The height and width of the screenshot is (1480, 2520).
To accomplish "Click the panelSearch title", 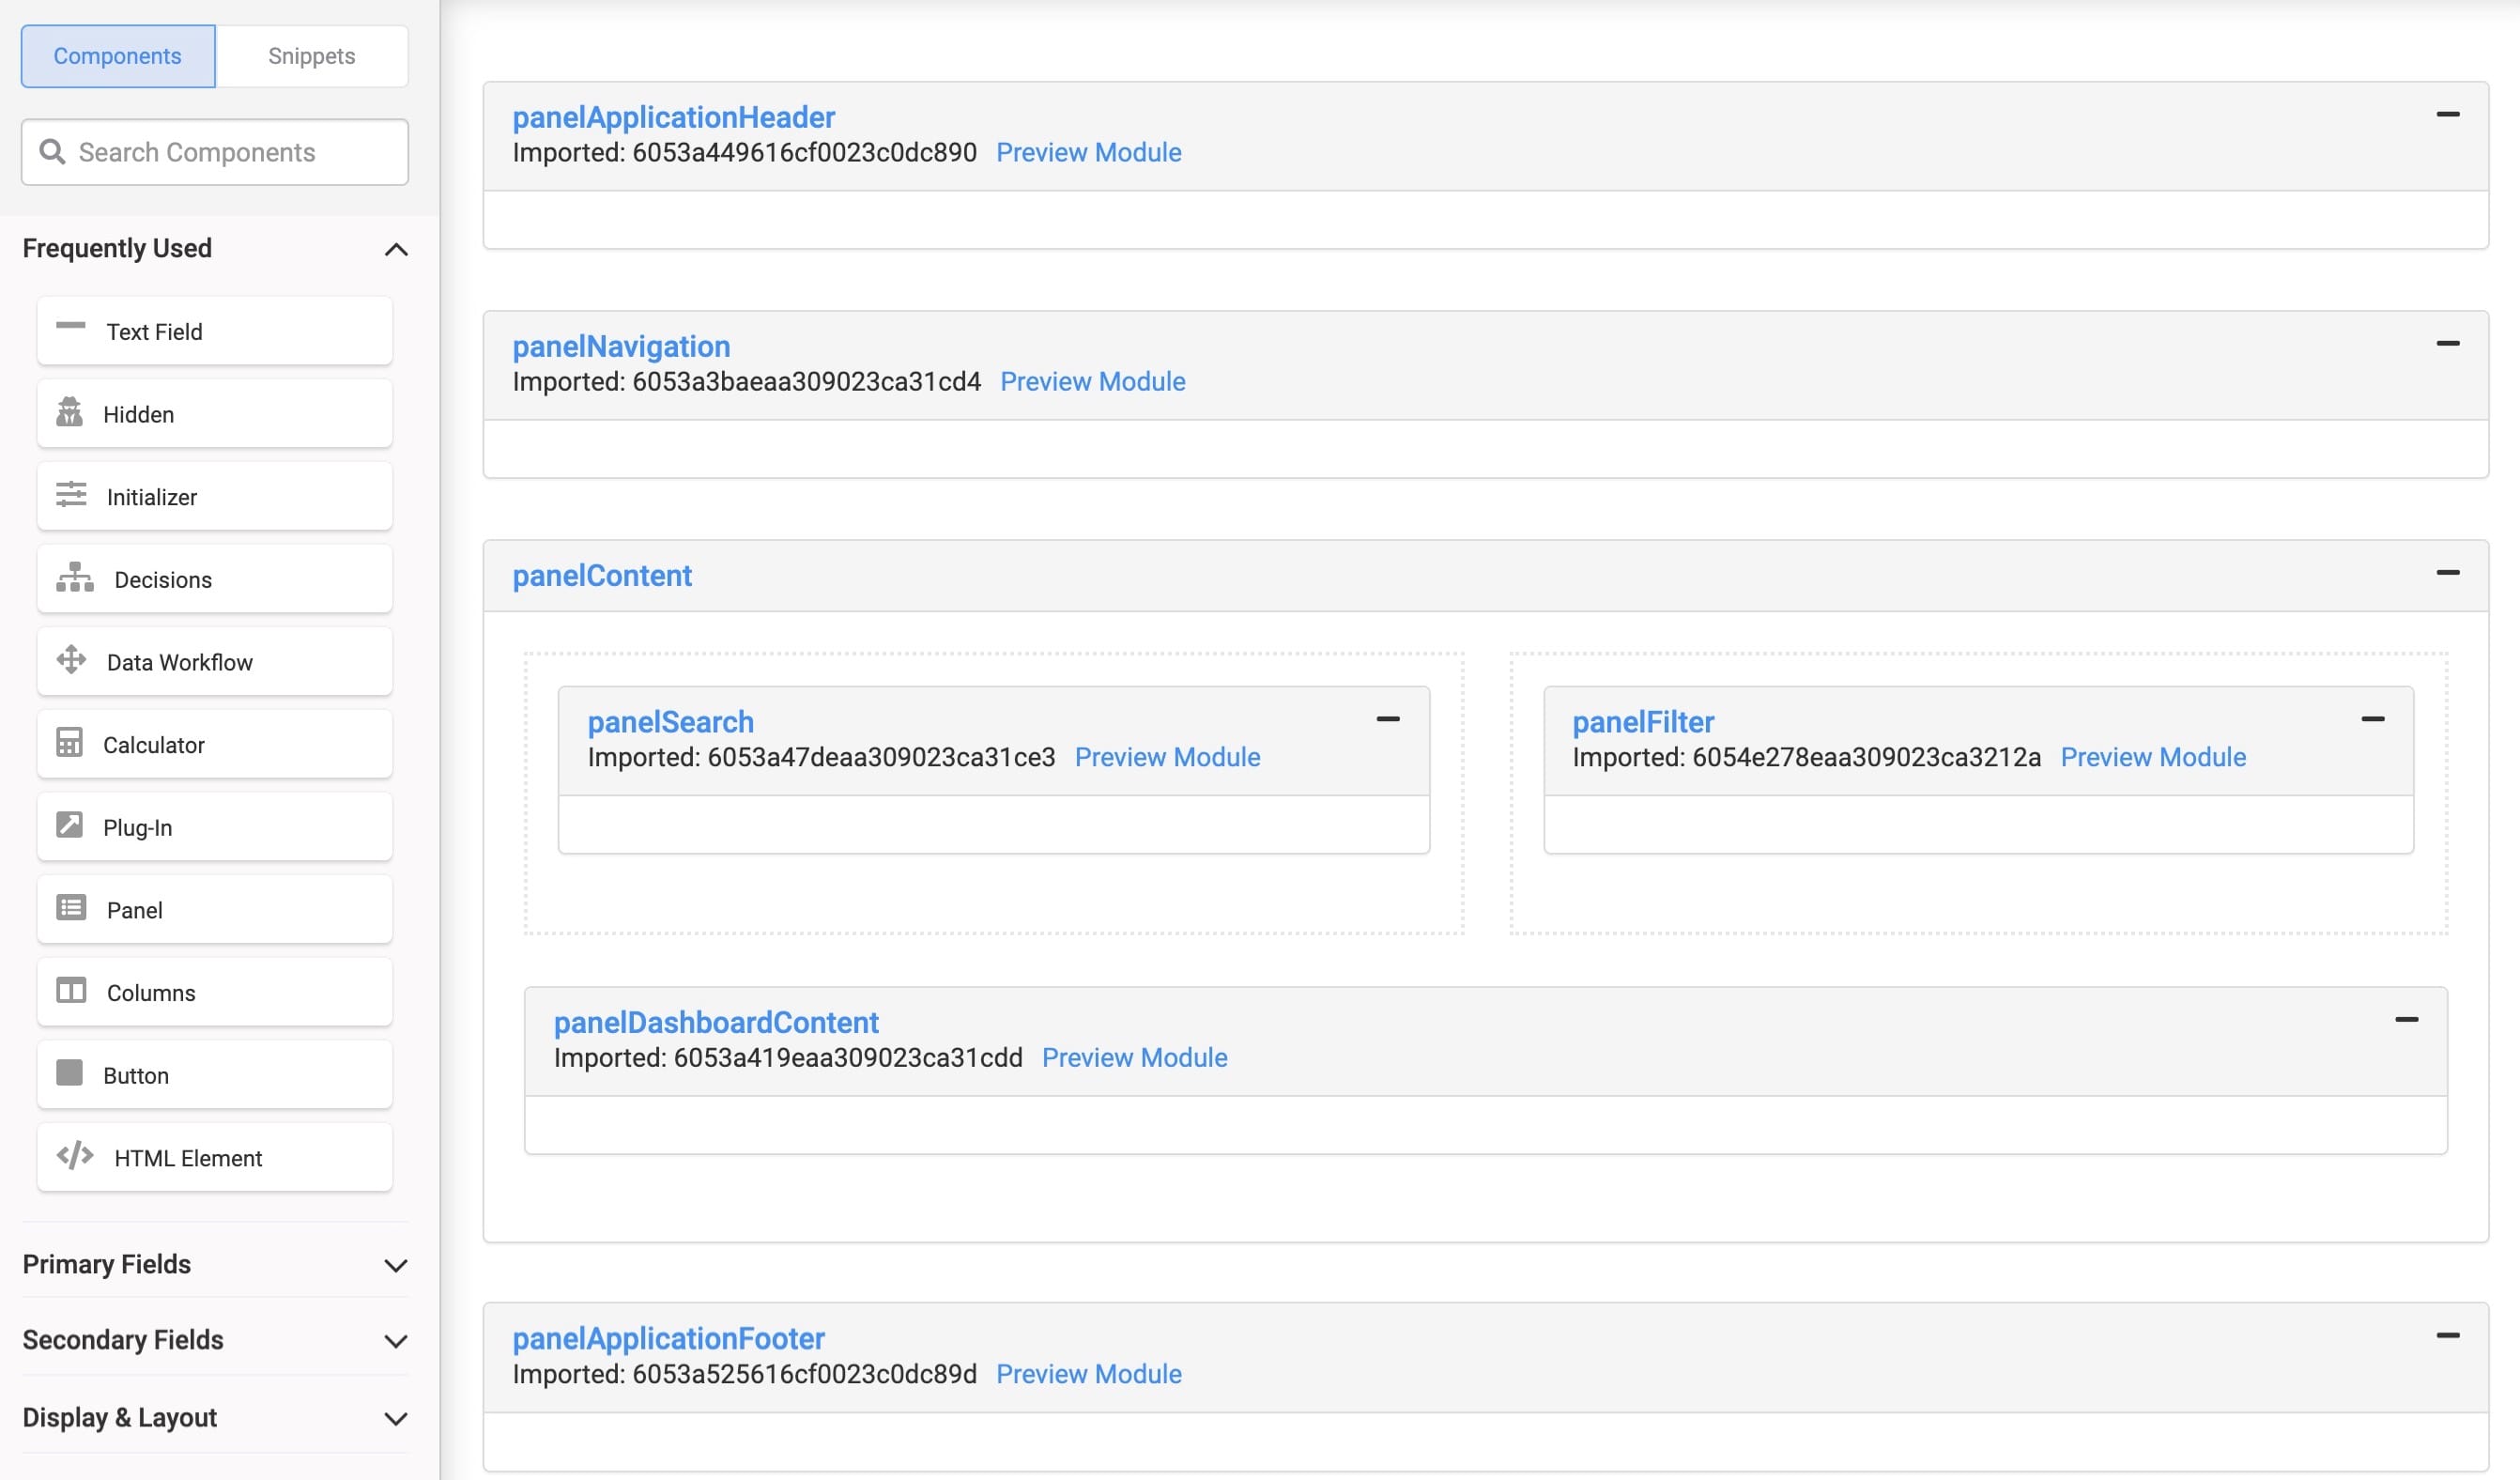I will click(x=670, y=722).
